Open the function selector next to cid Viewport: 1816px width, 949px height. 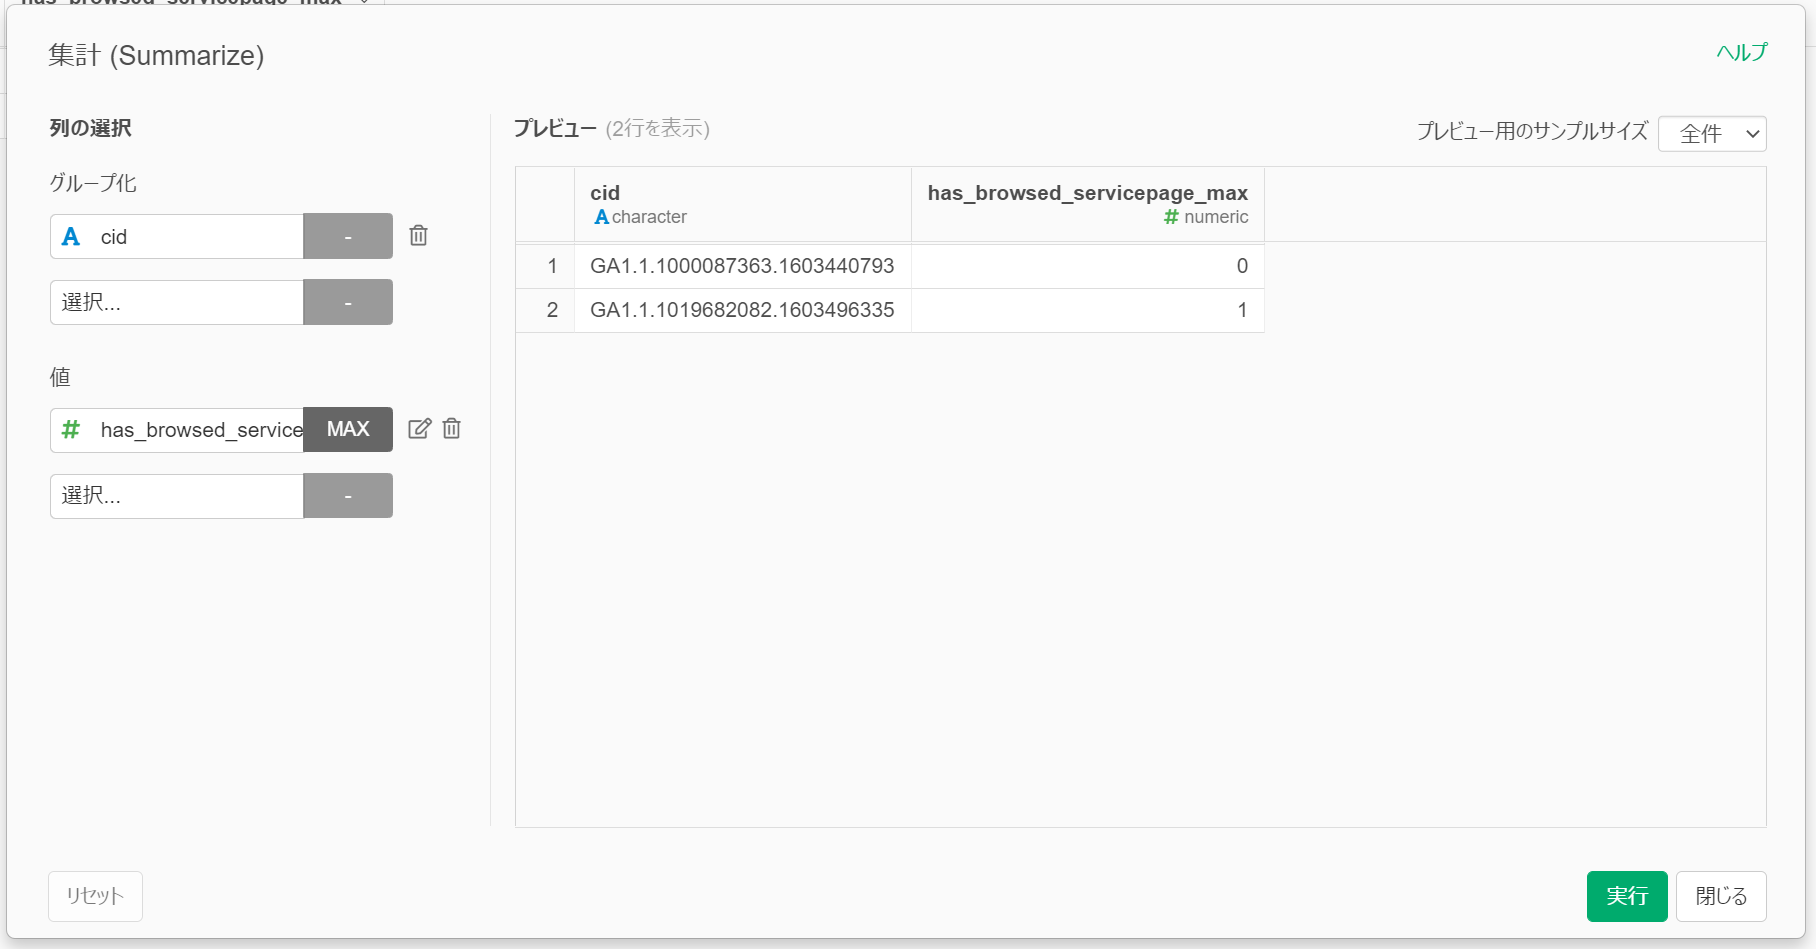point(348,237)
